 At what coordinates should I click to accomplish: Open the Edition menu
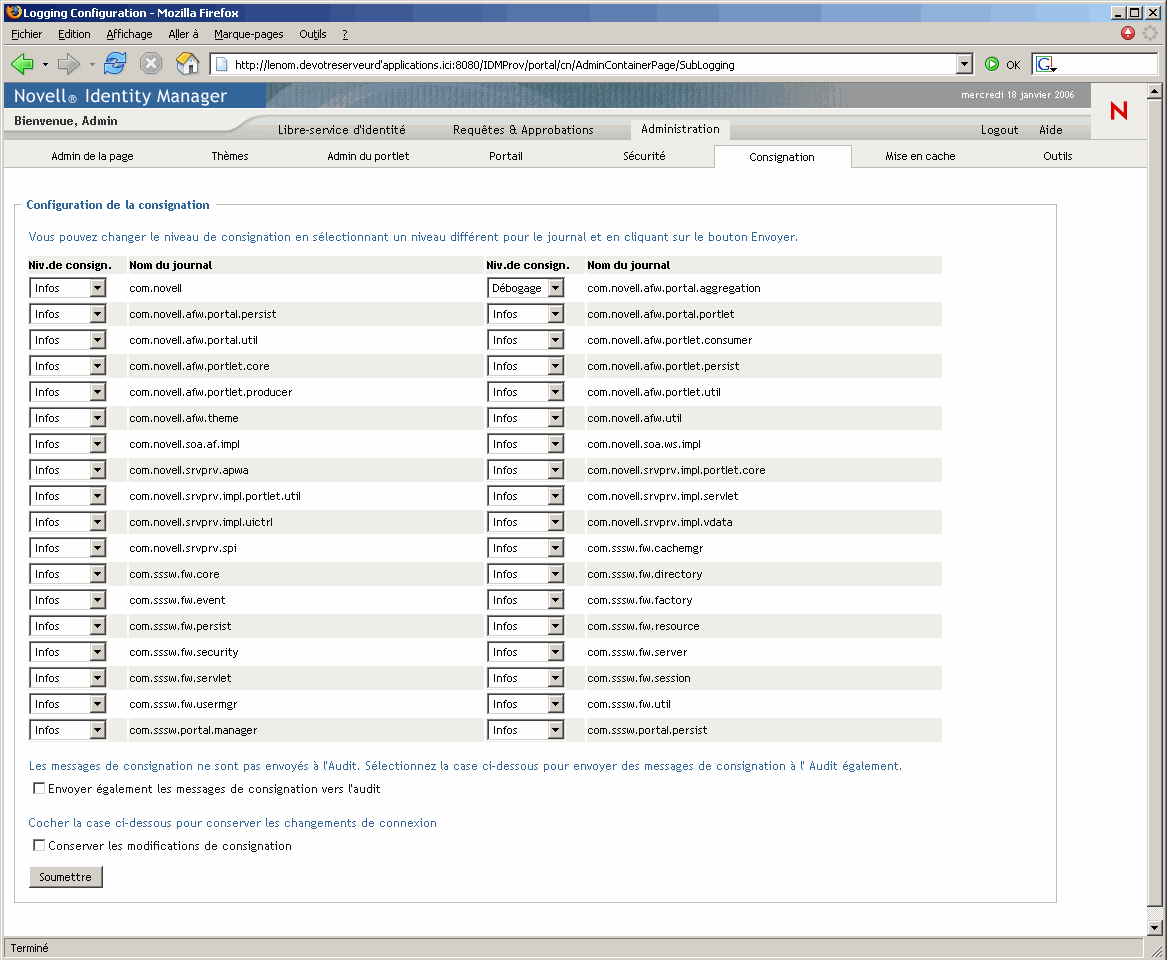[x=74, y=34]
